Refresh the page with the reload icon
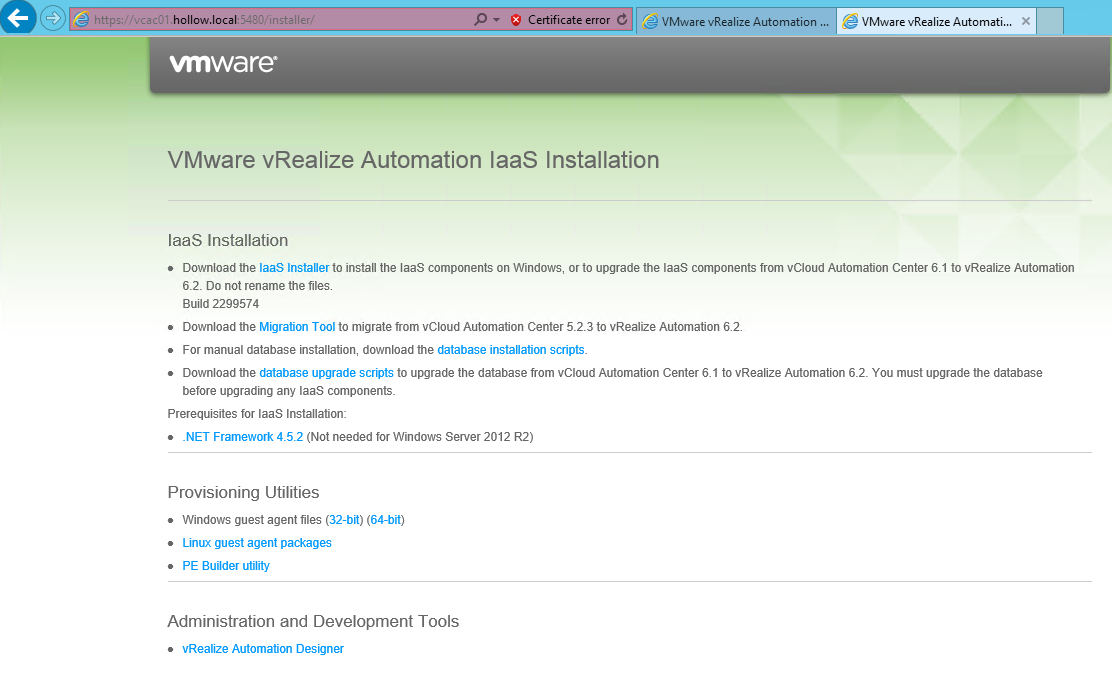Viewport: 1112px width, 679px height. click(622, 20)
